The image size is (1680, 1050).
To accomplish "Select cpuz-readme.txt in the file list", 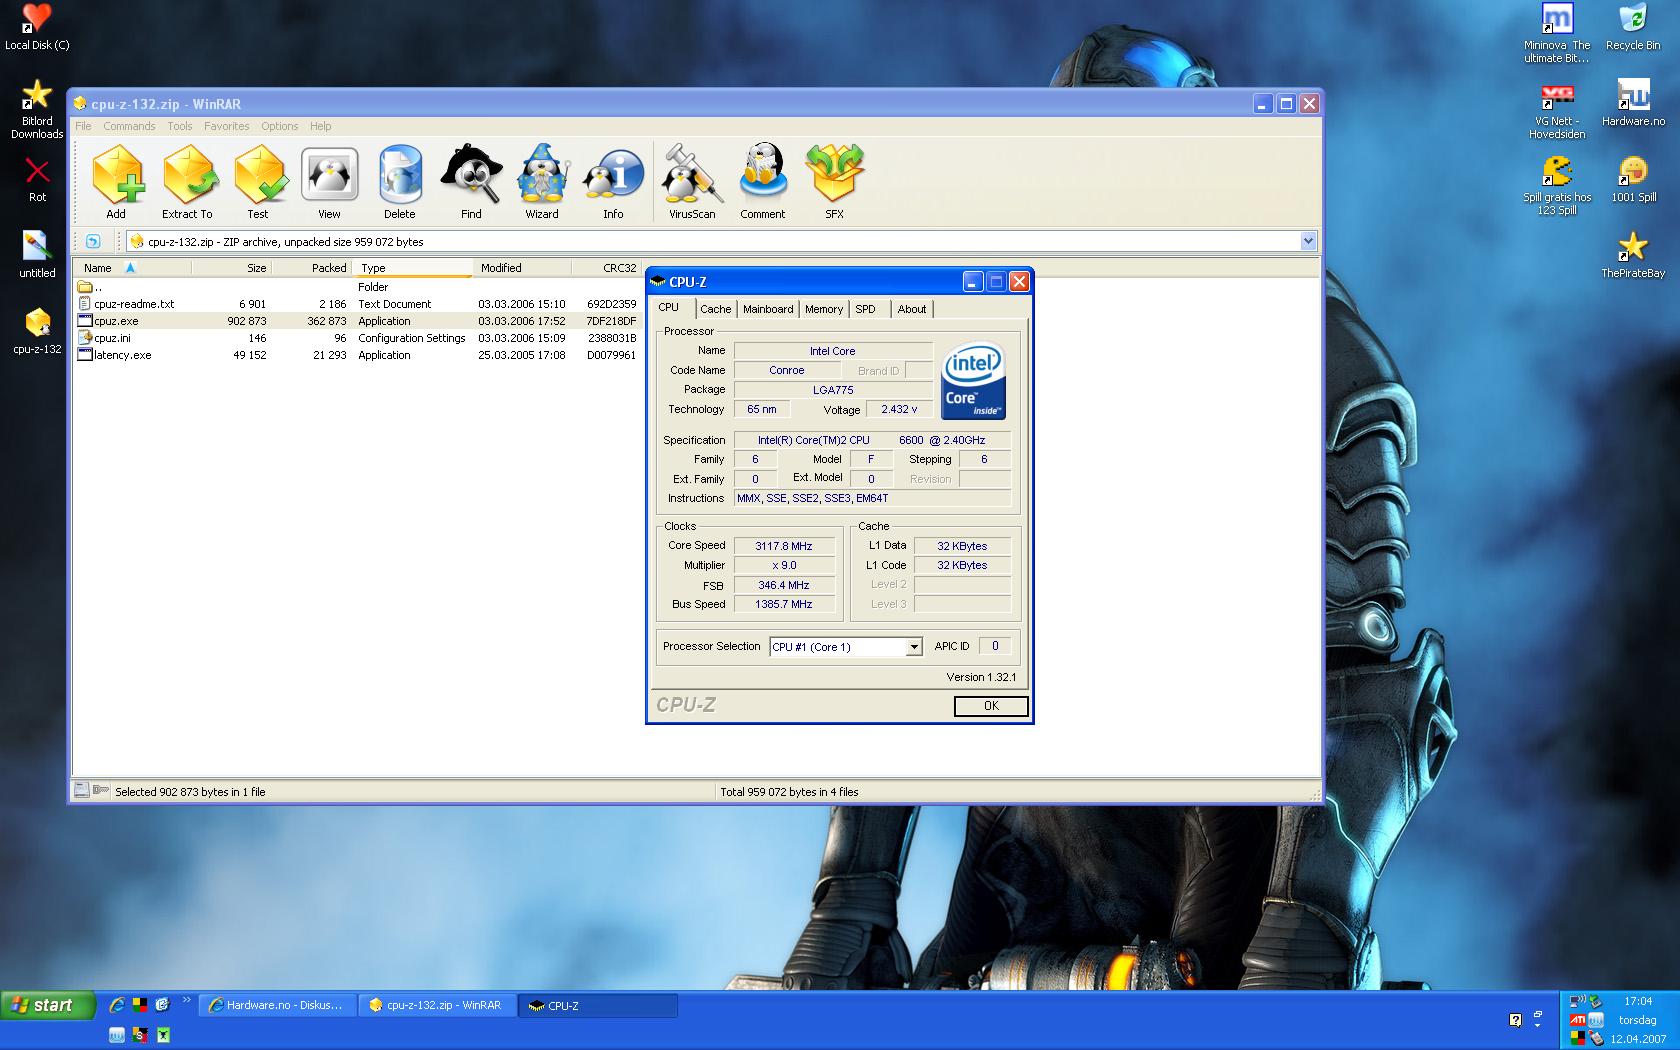I will 357,304.
